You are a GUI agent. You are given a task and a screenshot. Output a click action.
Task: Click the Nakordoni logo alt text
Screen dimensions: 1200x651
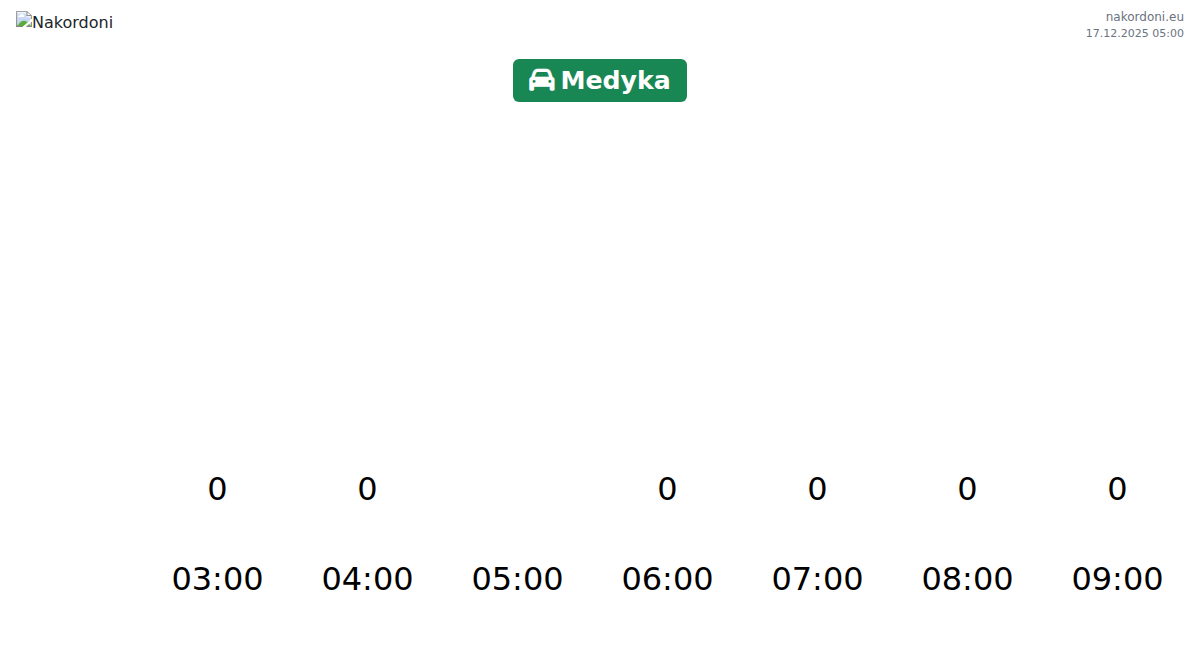coord(72,23)
